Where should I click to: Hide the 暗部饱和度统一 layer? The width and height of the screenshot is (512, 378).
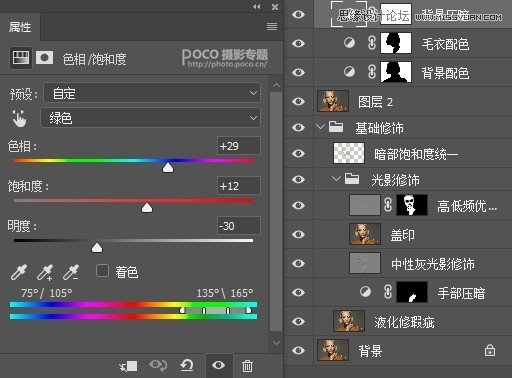(298, 153)
